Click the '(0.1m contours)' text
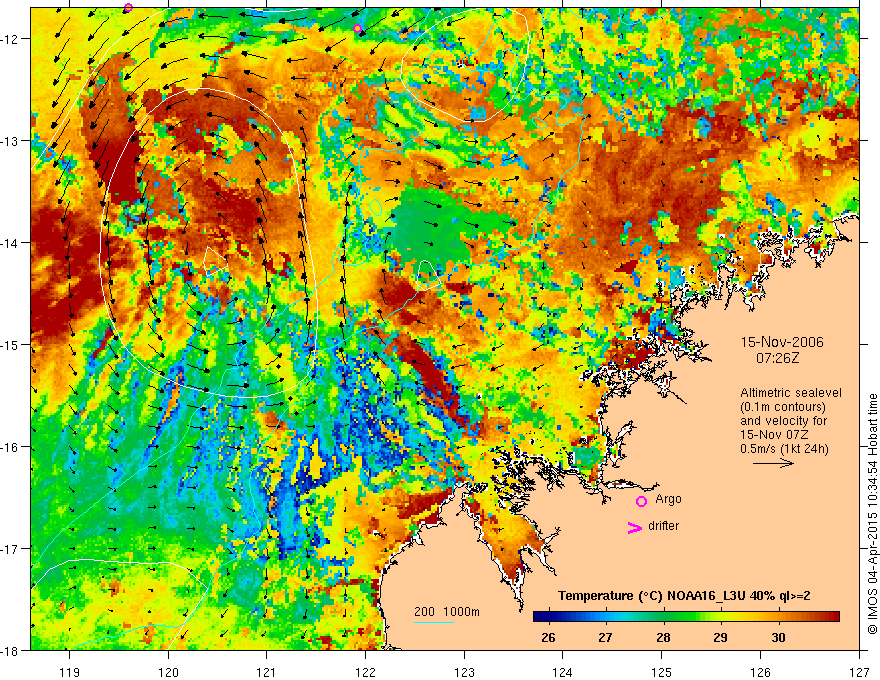The width and height of the screenshot is (880, 680). 783,407
